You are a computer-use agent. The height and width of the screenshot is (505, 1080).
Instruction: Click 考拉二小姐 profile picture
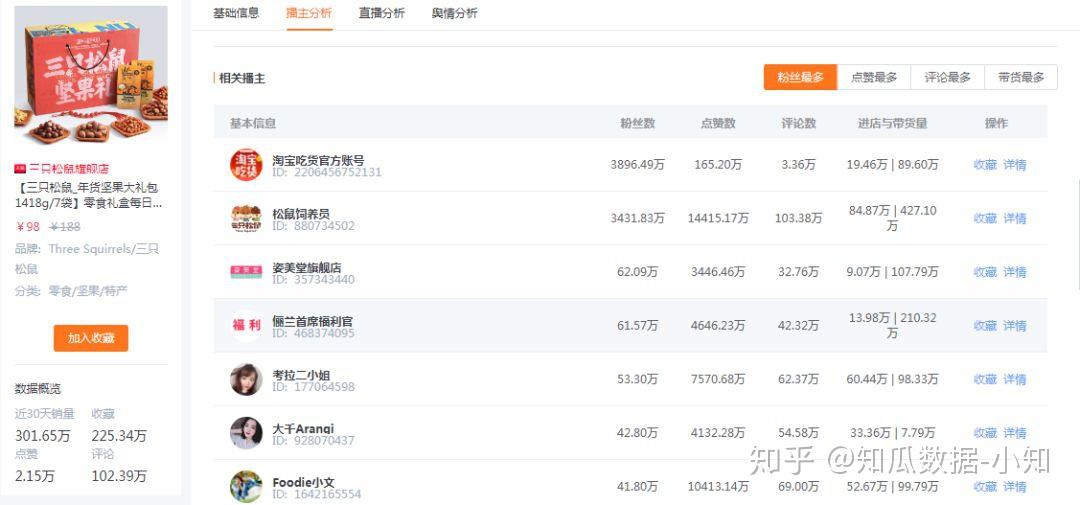tap(245, 380)
